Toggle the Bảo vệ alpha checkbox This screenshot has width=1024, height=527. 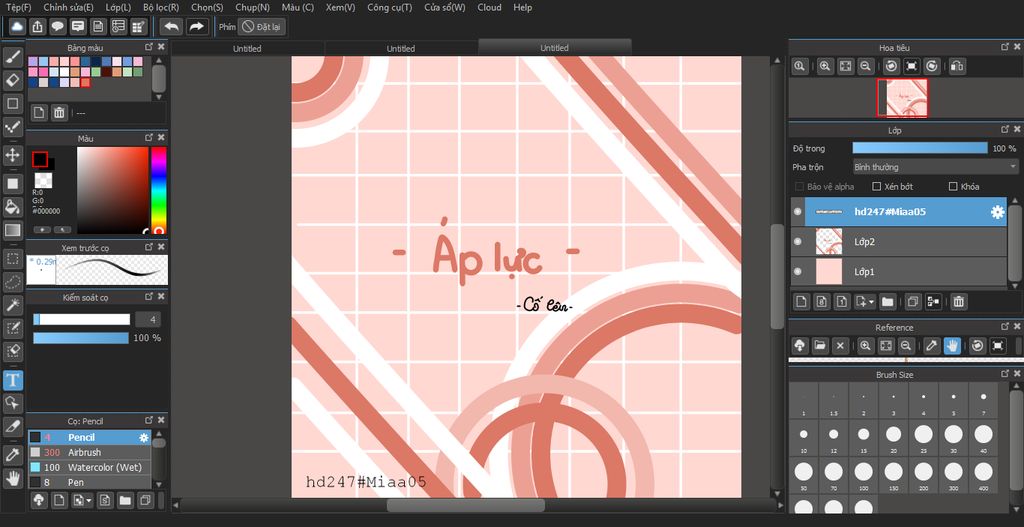(x=799, y=187)
